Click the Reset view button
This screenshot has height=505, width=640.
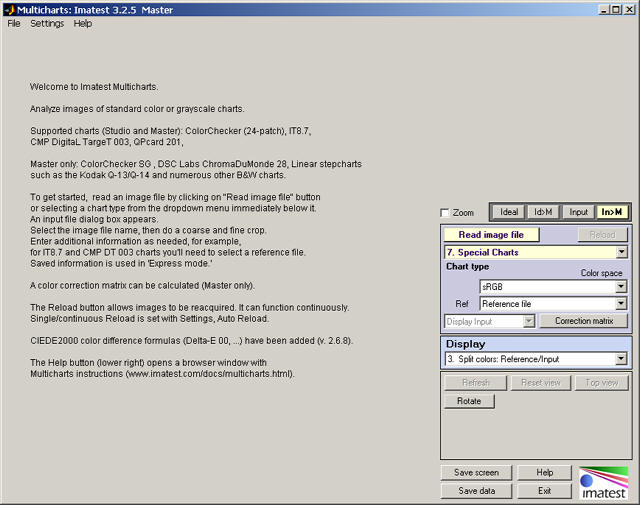click(540, 383)
